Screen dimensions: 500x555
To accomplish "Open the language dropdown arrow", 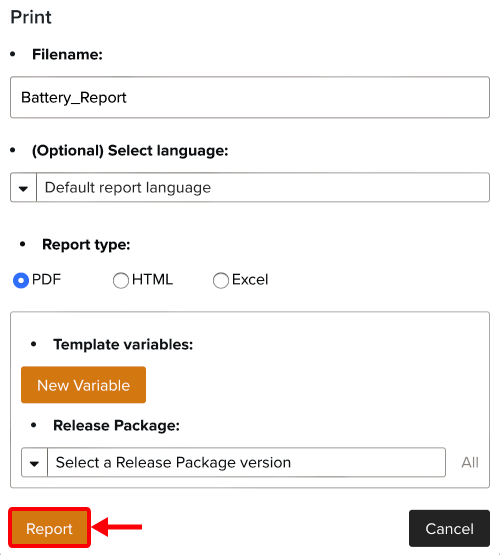I will coord(23,188).
